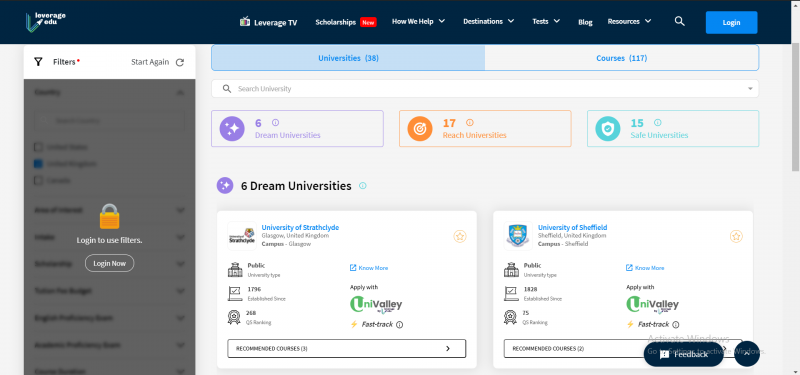Expand the Tuition Fee Budget filter
This screenshot has height=375, width=800.
[180, 291]
